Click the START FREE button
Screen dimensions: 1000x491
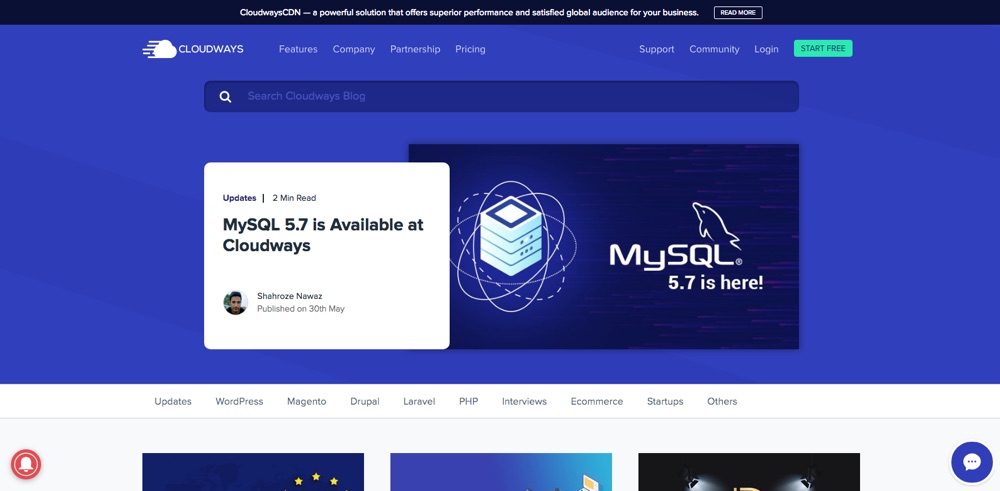point(823,48)
